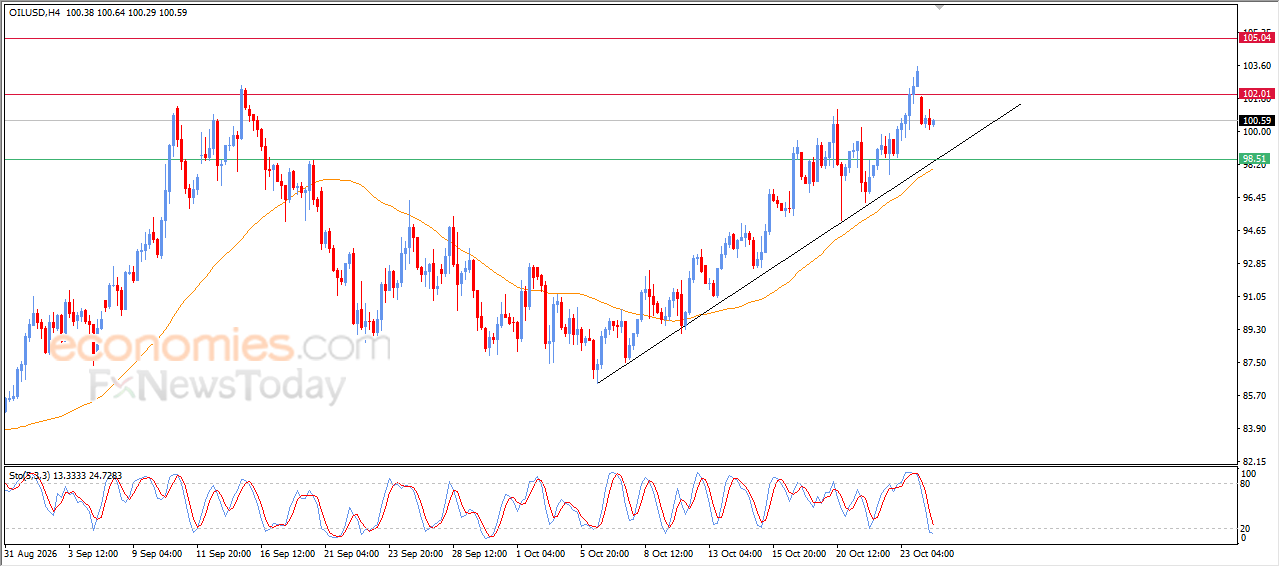Click the 91.05 price axis label
This screenshot has width=1280, height=567.
coord(1254,297)
